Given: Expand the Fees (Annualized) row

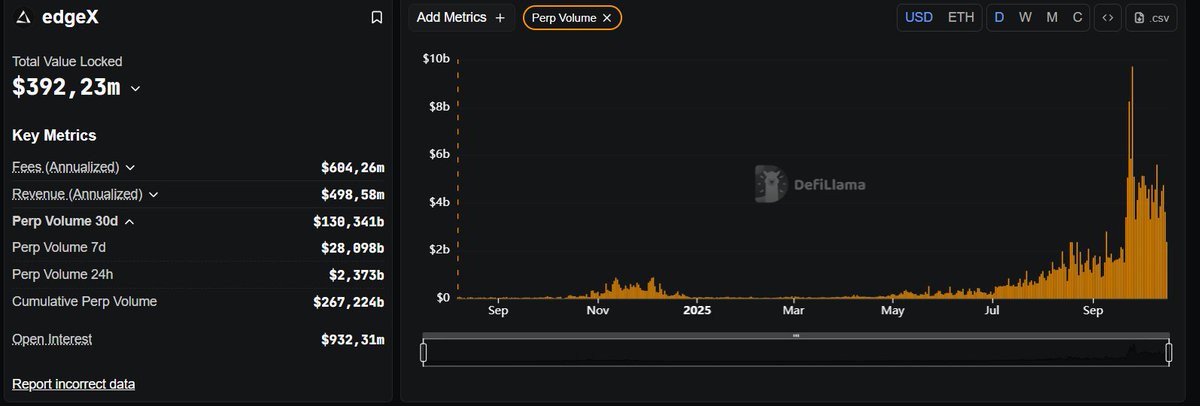Looking at the screenshot, I should coord(131,167).
